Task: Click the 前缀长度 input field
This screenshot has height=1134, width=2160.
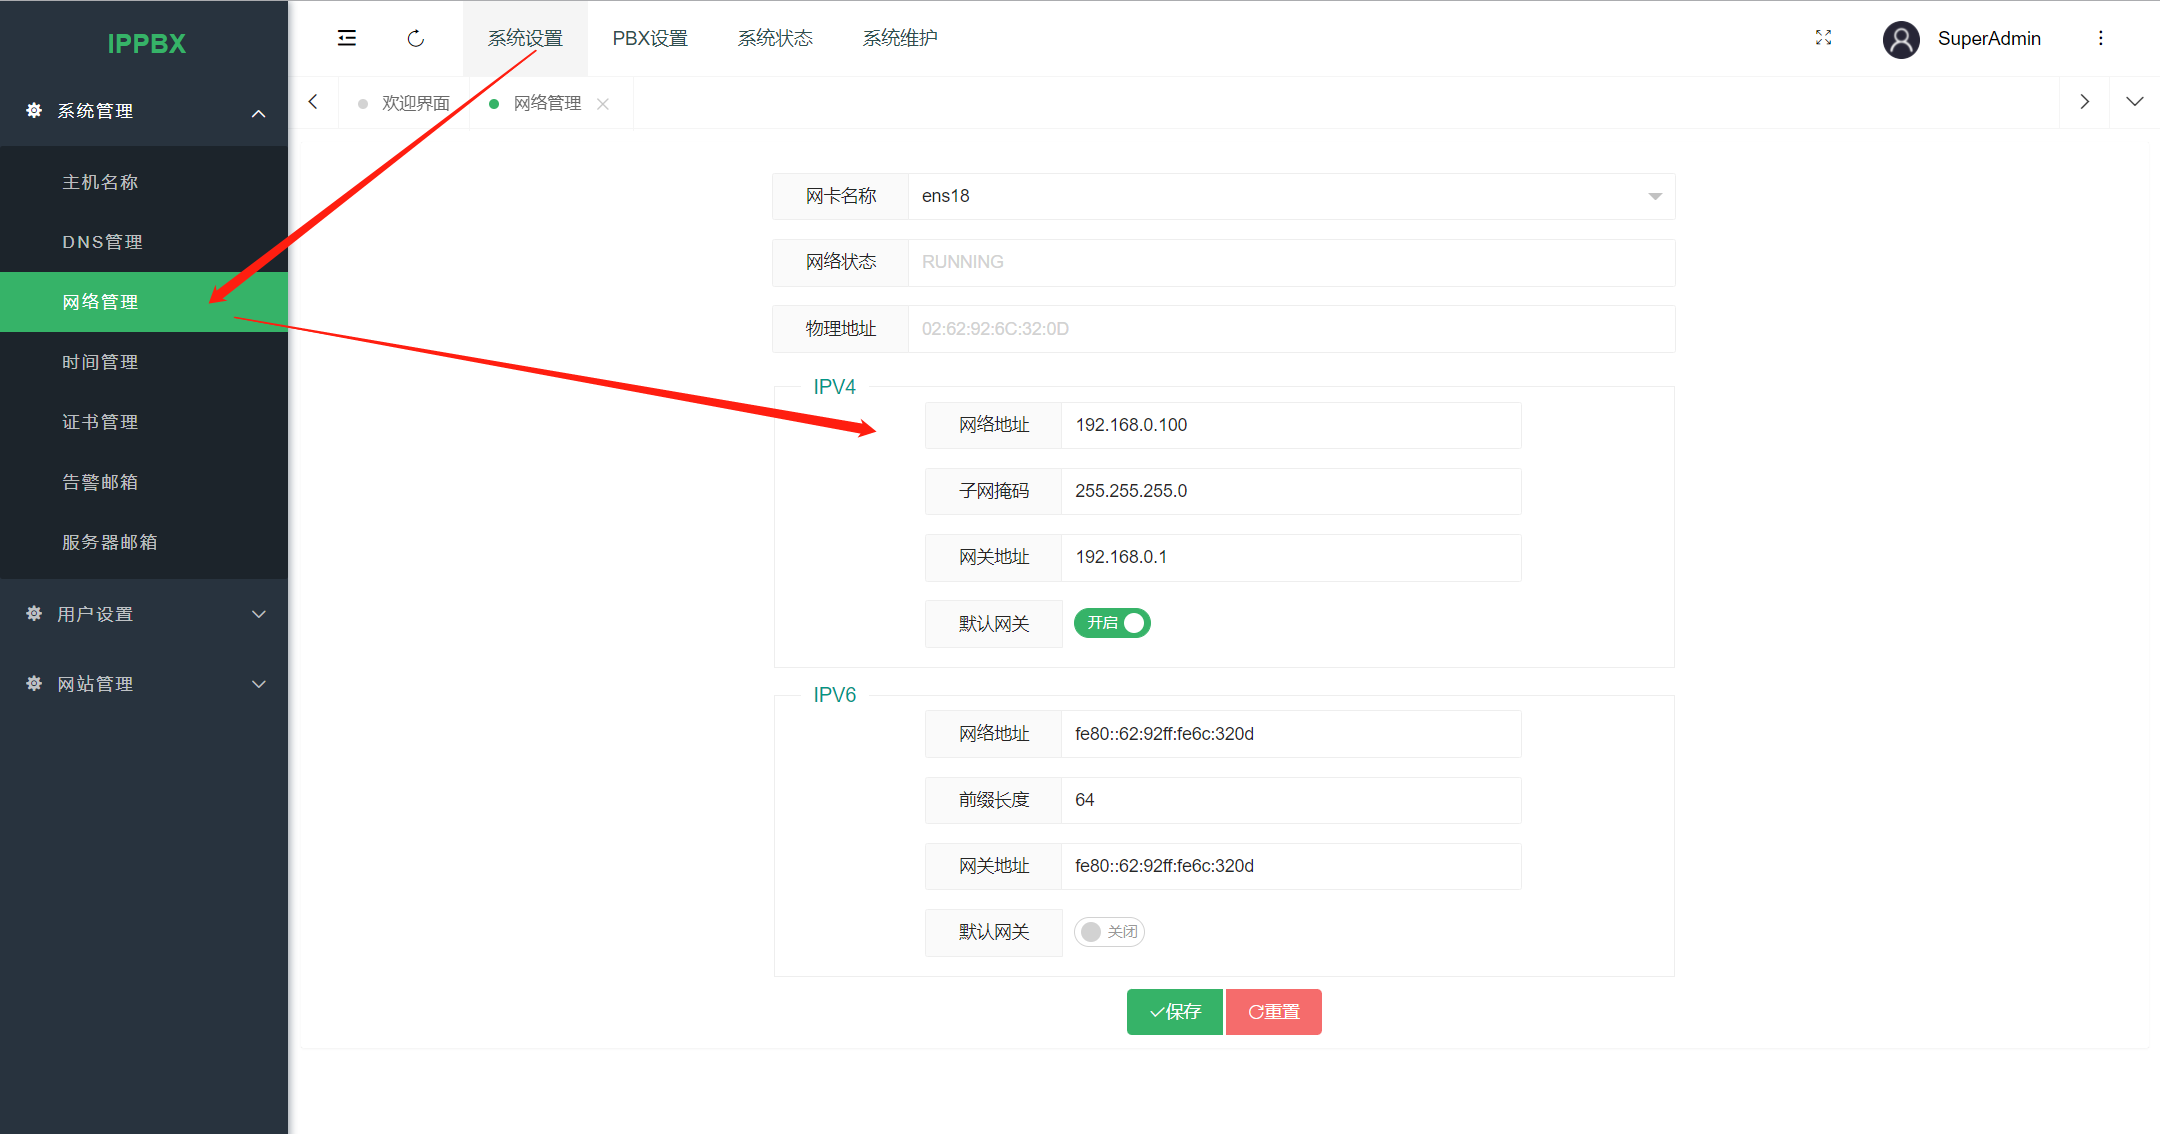Action: point(1291,800)
